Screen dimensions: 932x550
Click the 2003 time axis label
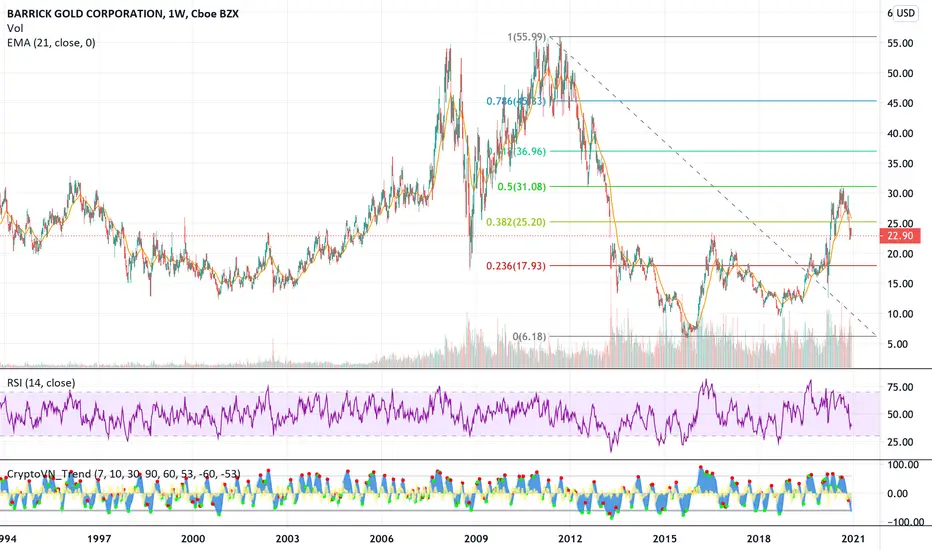(x=287, y=539)
